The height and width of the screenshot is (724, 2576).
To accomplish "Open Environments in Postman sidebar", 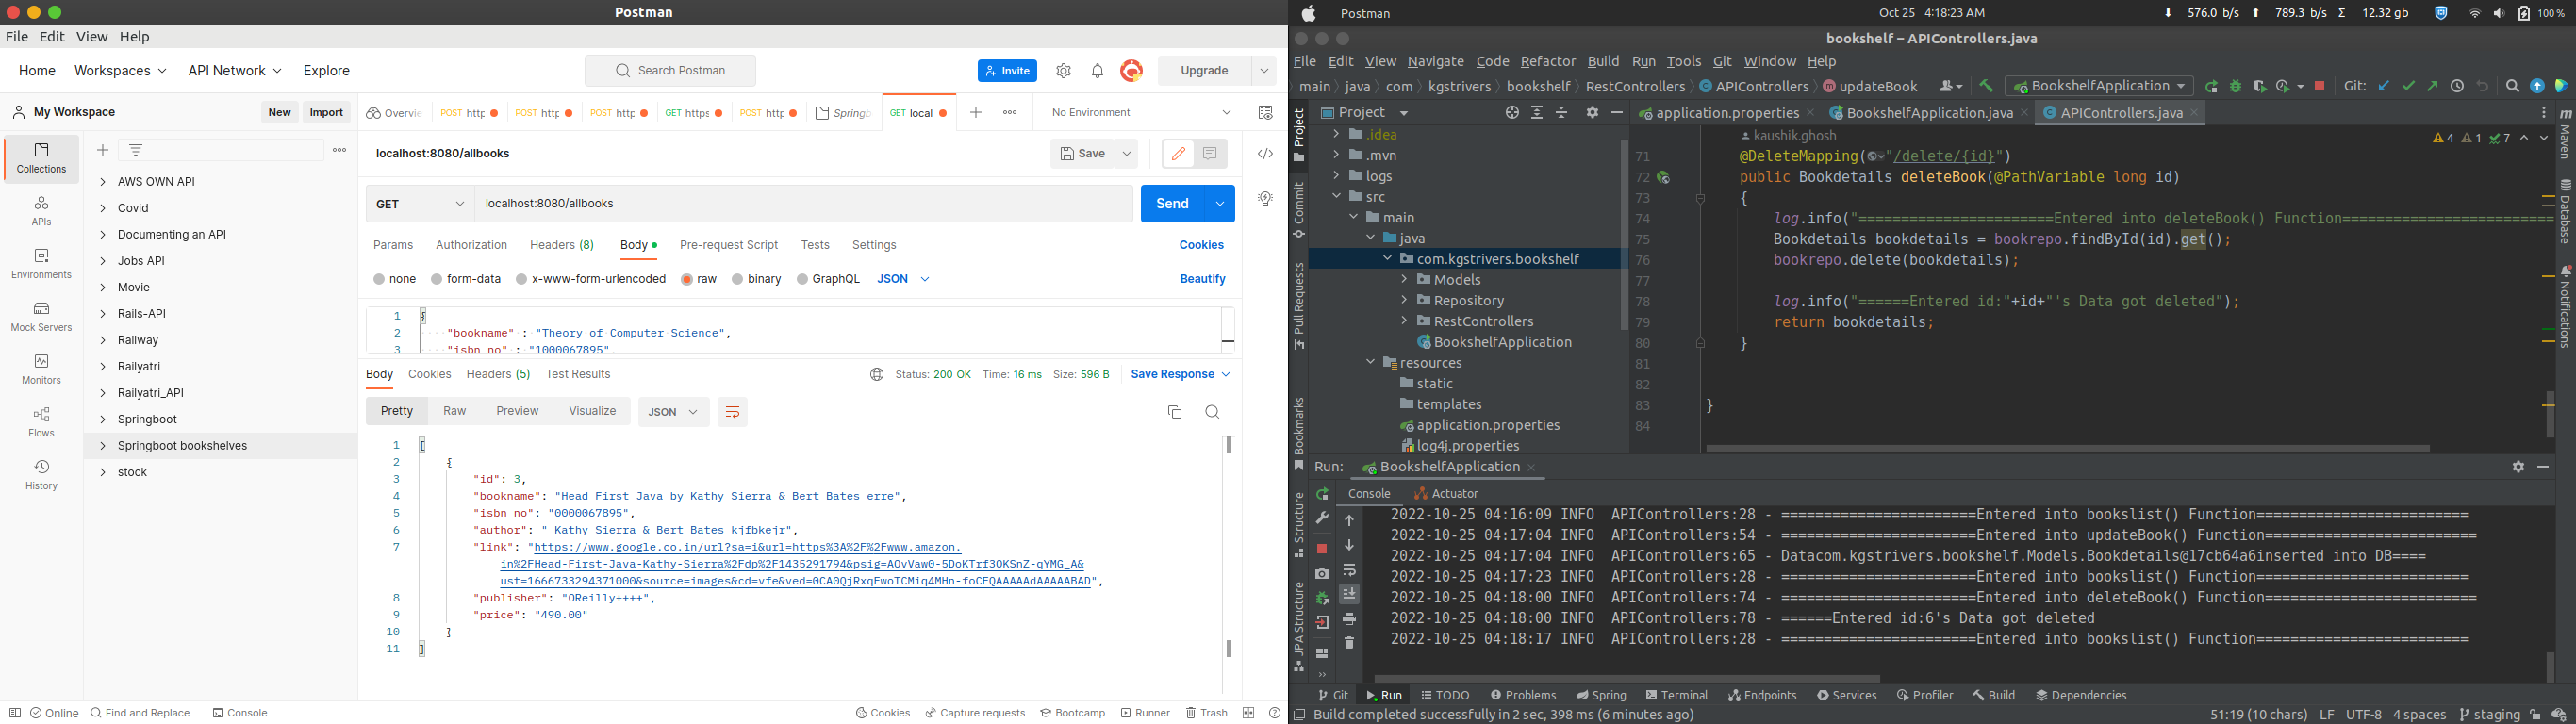I will coord(41,264).
